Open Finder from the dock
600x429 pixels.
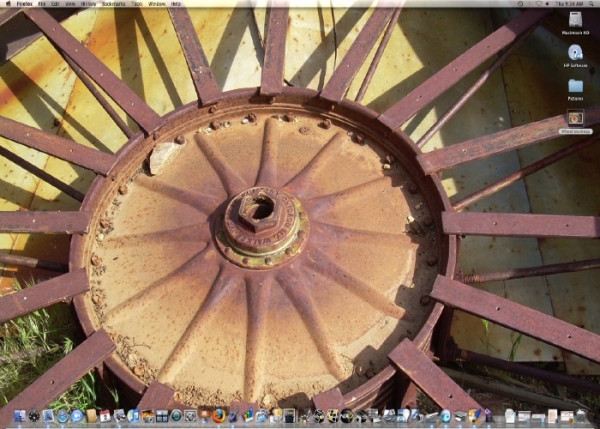coord(19,416)
